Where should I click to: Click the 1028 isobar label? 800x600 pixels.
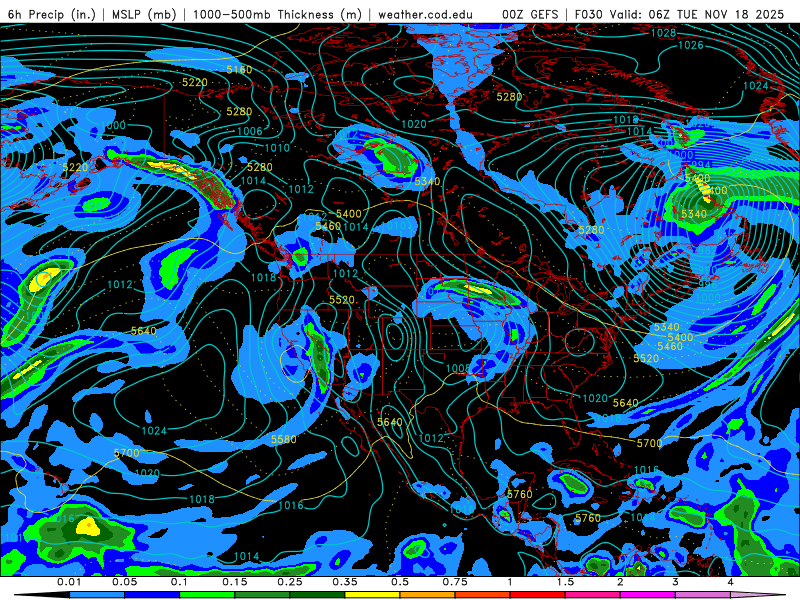[663, 33]
